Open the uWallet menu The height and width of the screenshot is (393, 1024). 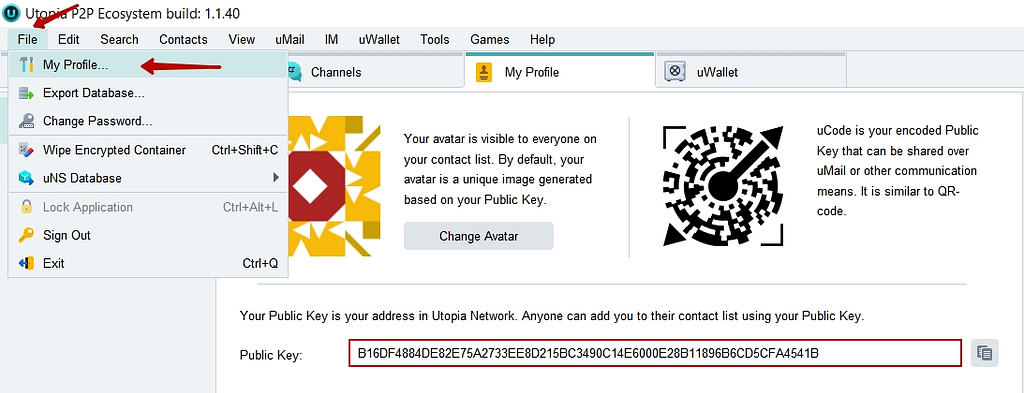coord(379,39)
